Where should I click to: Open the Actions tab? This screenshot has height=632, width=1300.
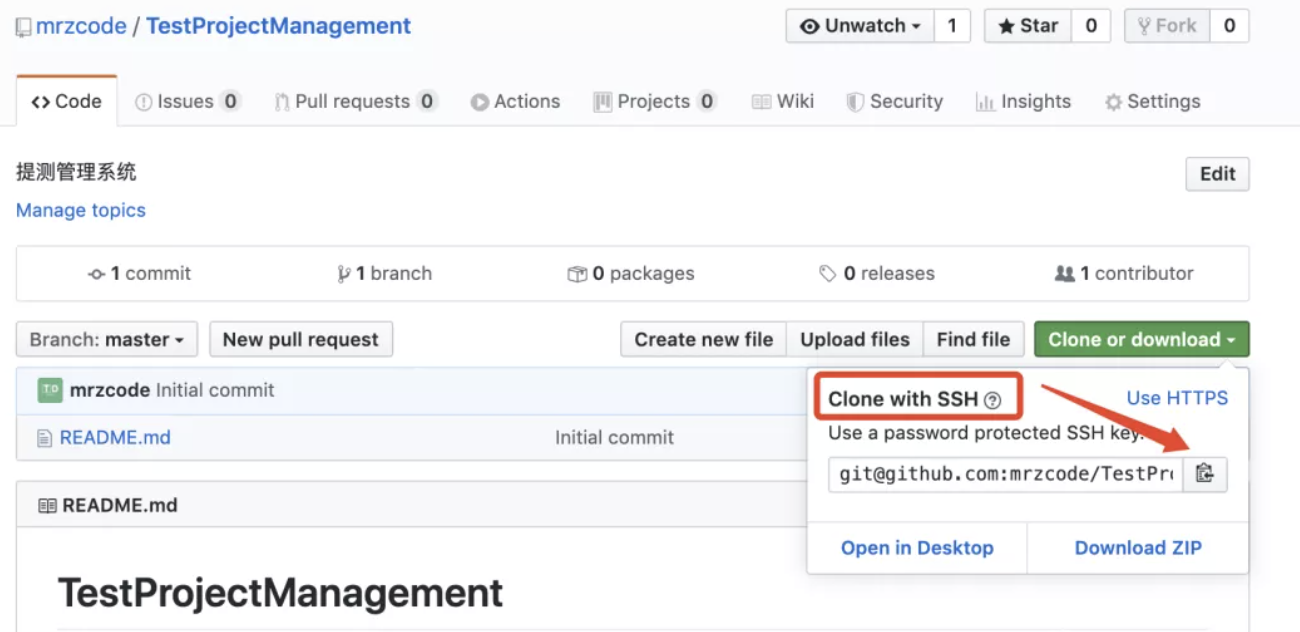coord(515,101)
